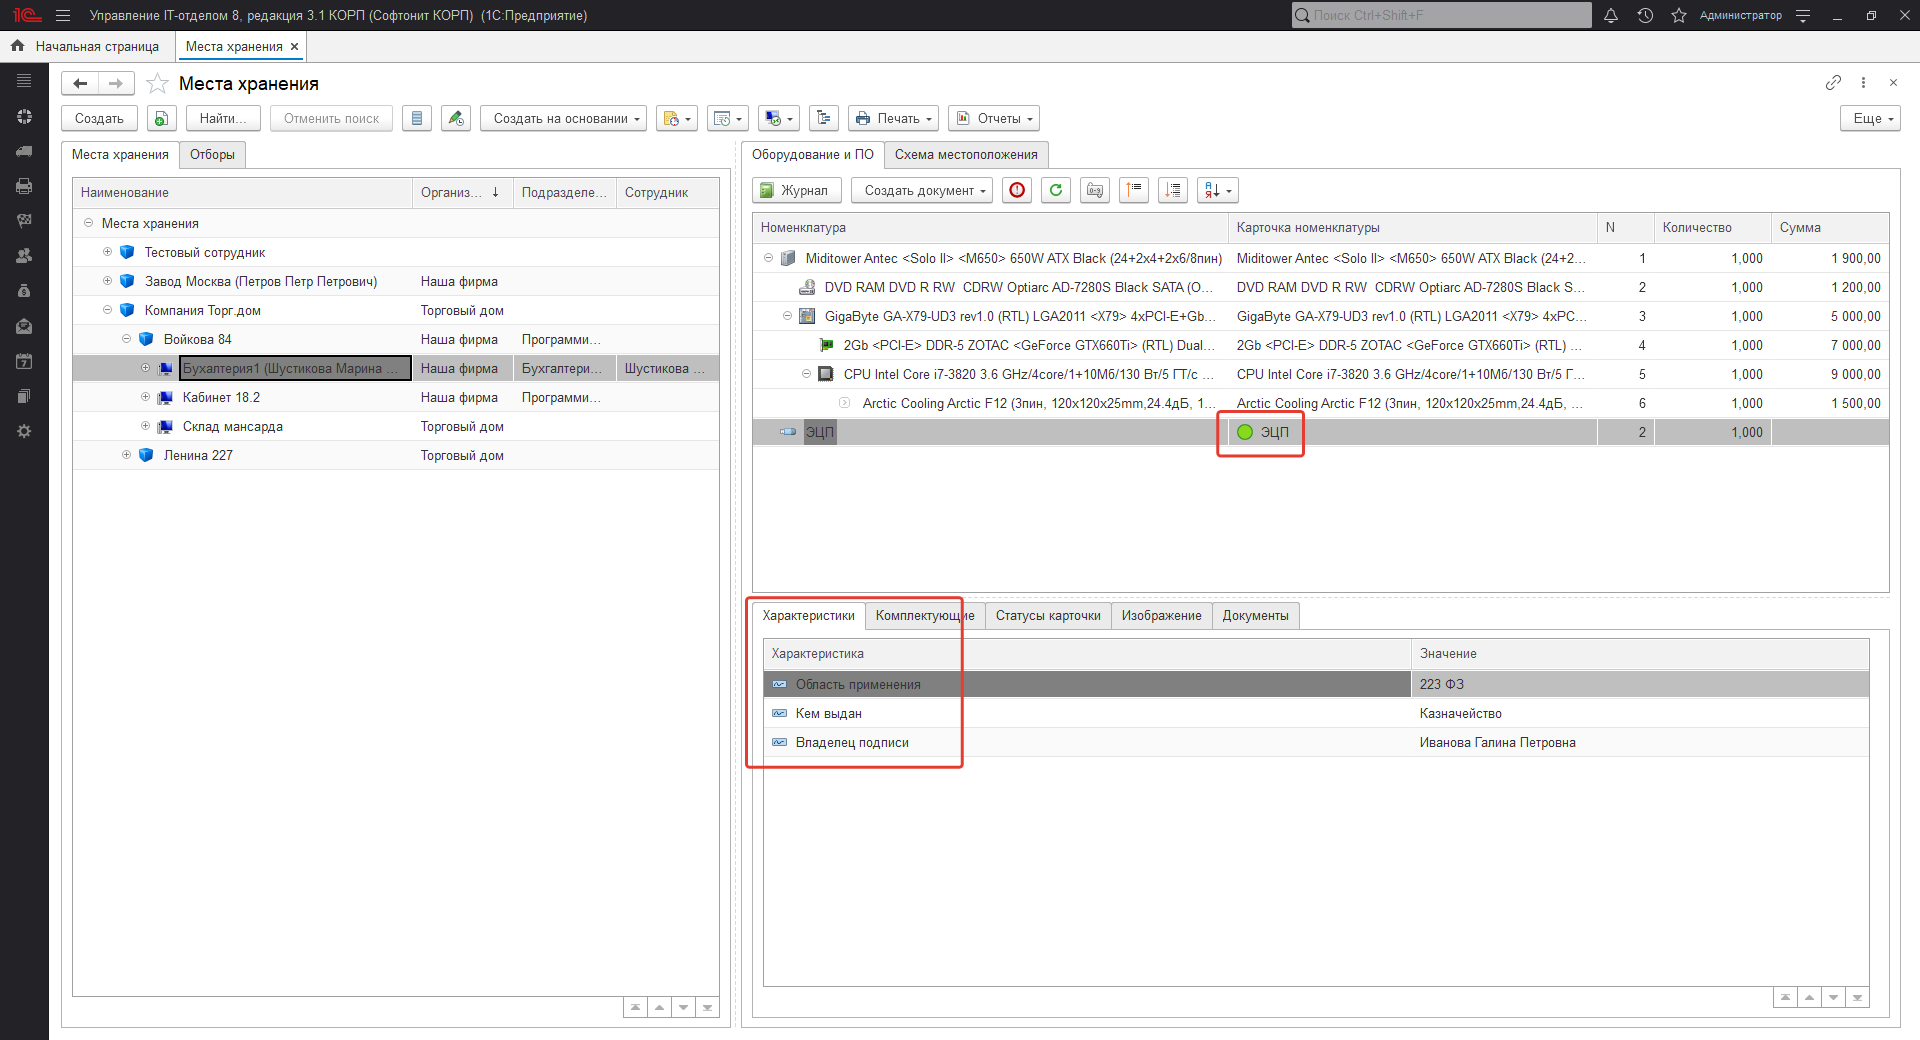Click the create-by-copy icon next to Создать
The height and width of the screenshot is (1040, 1920).
161,118
